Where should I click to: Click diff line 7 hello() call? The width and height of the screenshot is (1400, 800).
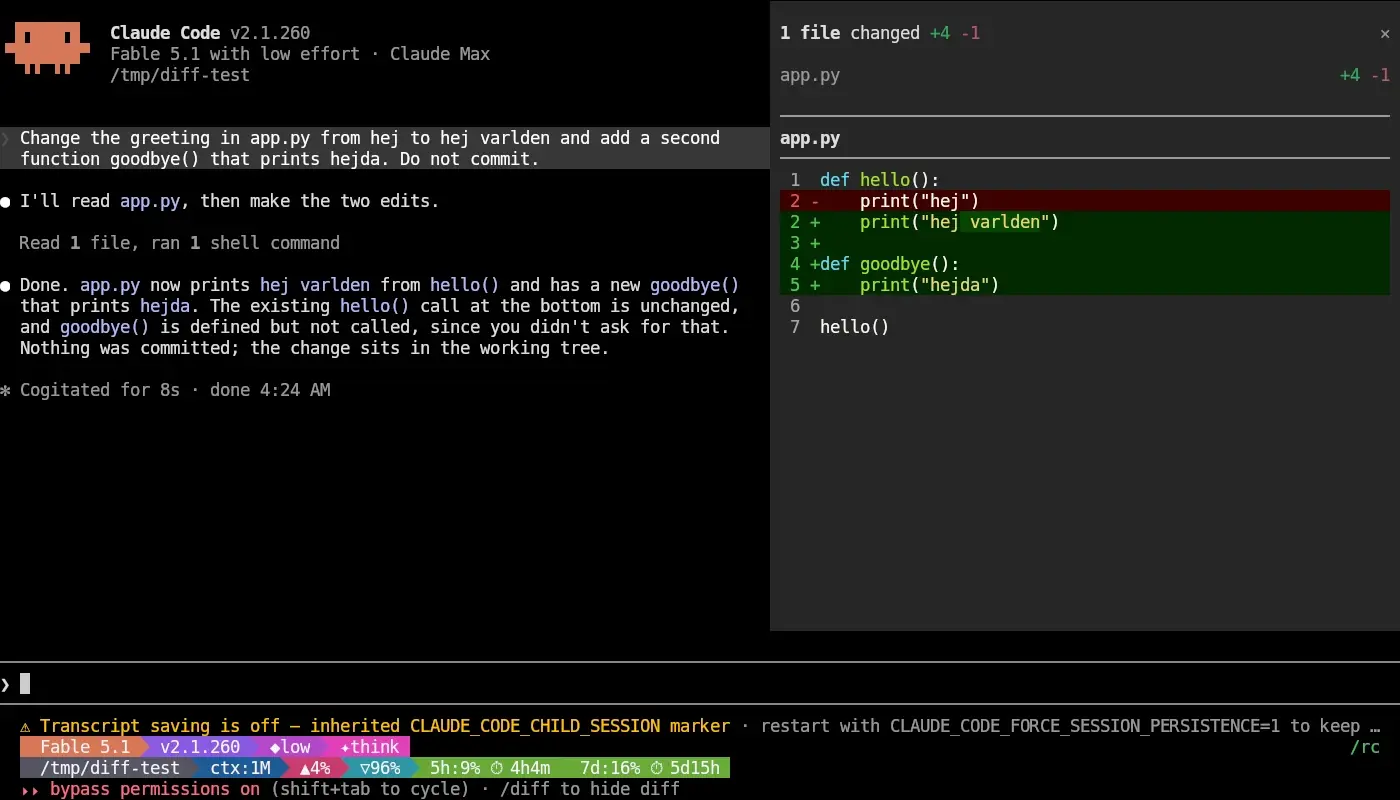coord(1085,327)
